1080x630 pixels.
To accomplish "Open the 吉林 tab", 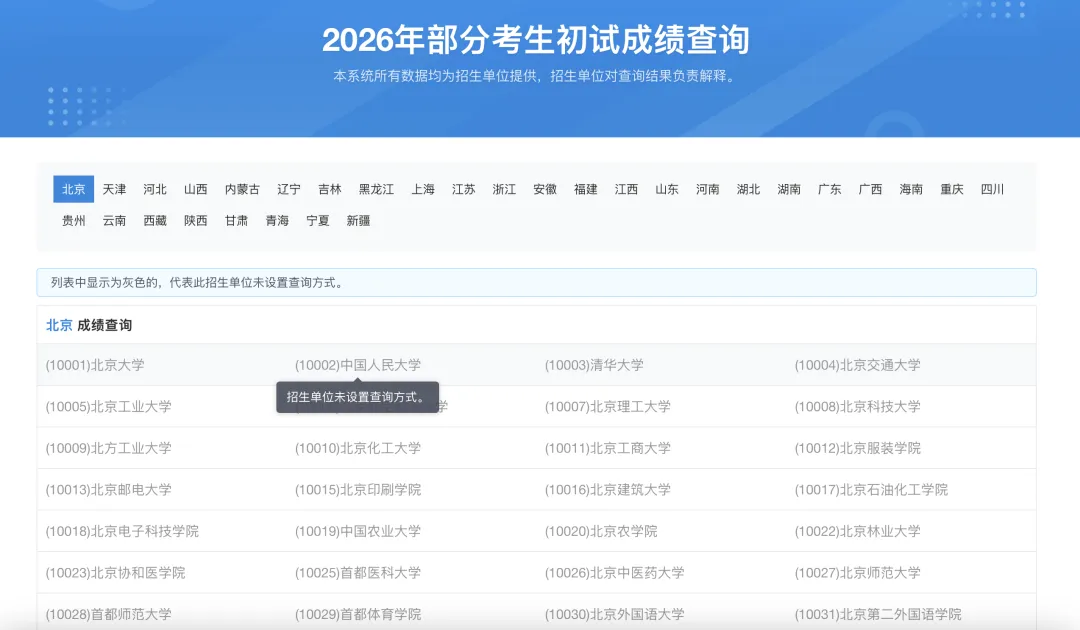I will (330, 189).
